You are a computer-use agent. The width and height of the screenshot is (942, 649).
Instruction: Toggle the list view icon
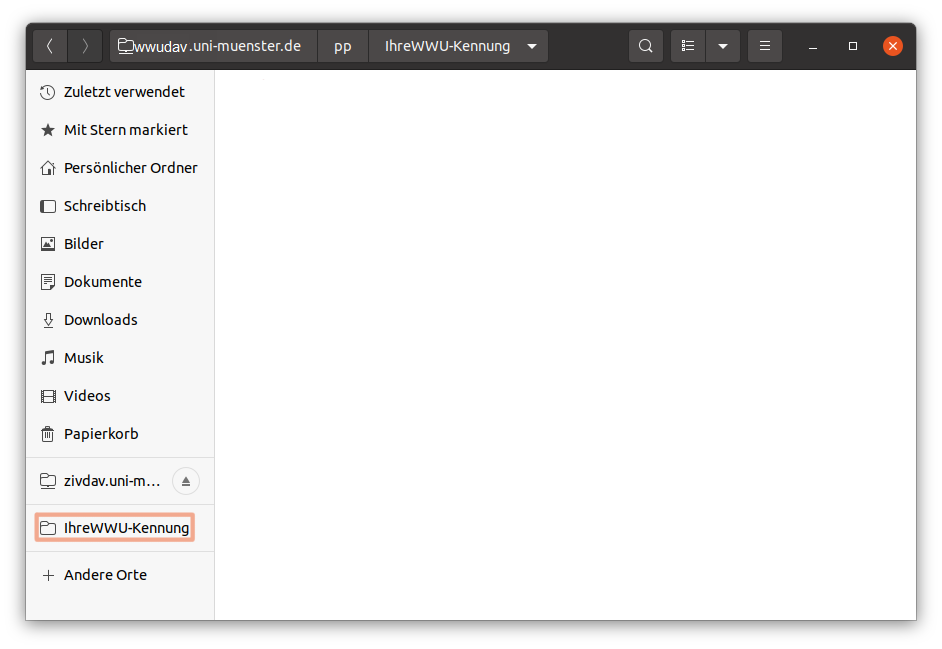(688, 46)
